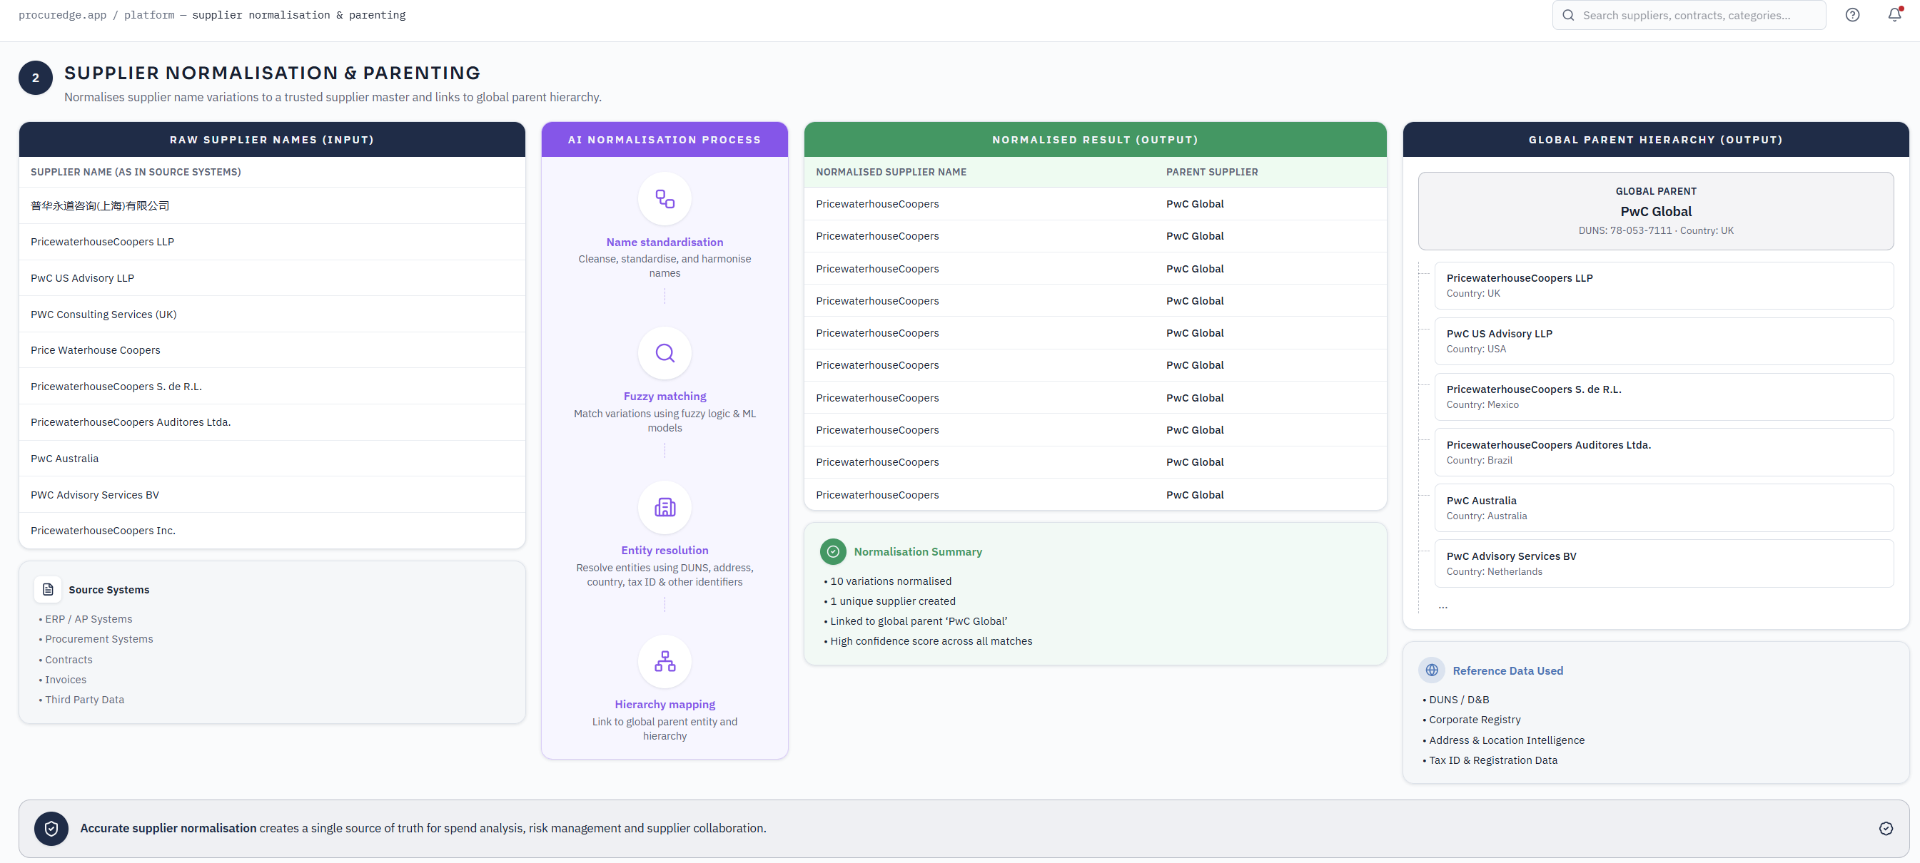1920x863 pixels.
Task: Select the PricewaterhouseCoopers Auditores Ltda. hierarchy card
Action: [1663, 452]
